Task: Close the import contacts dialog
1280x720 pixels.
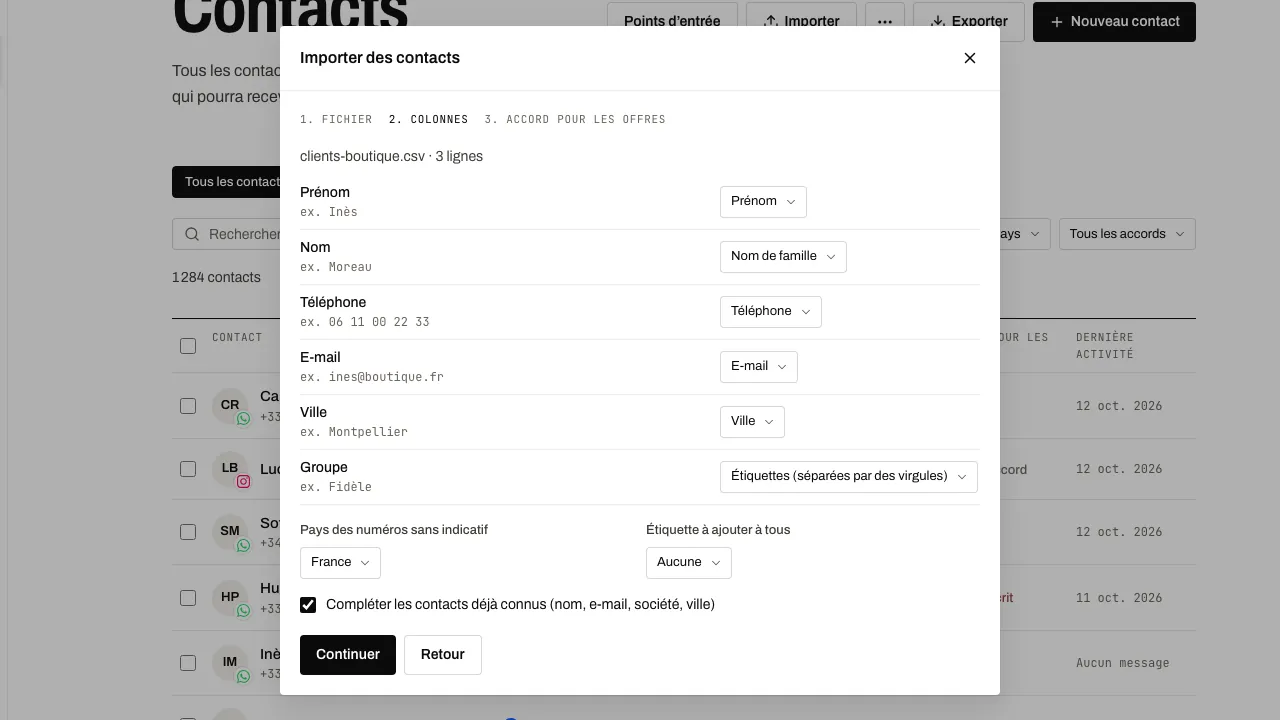Action: pos(969,58)
